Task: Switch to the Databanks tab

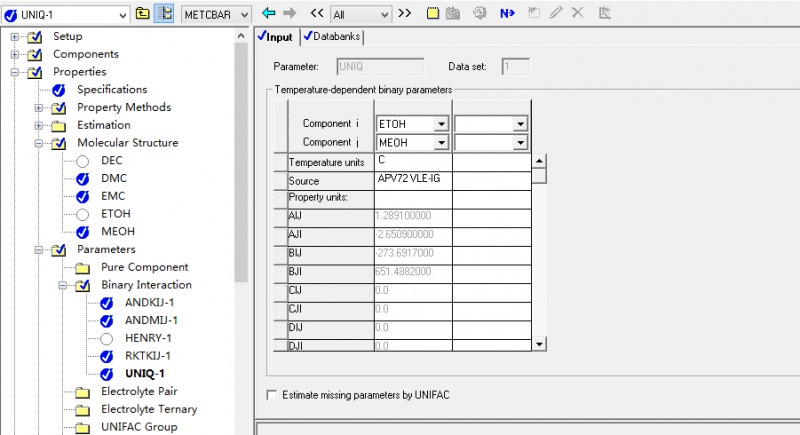Action: pyautogui.click(x=332, y=37)
